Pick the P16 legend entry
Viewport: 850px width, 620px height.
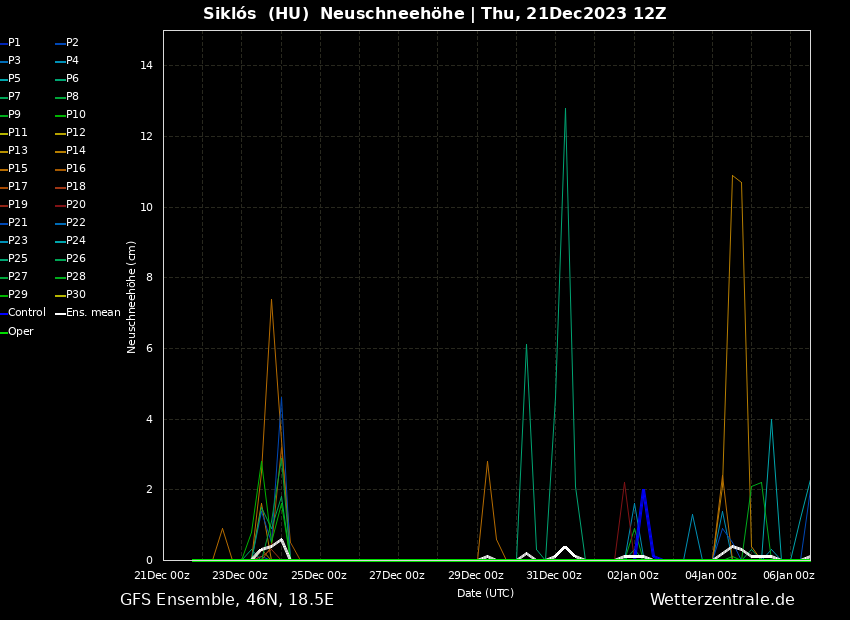pyautogui.click(x=76, y=169)
